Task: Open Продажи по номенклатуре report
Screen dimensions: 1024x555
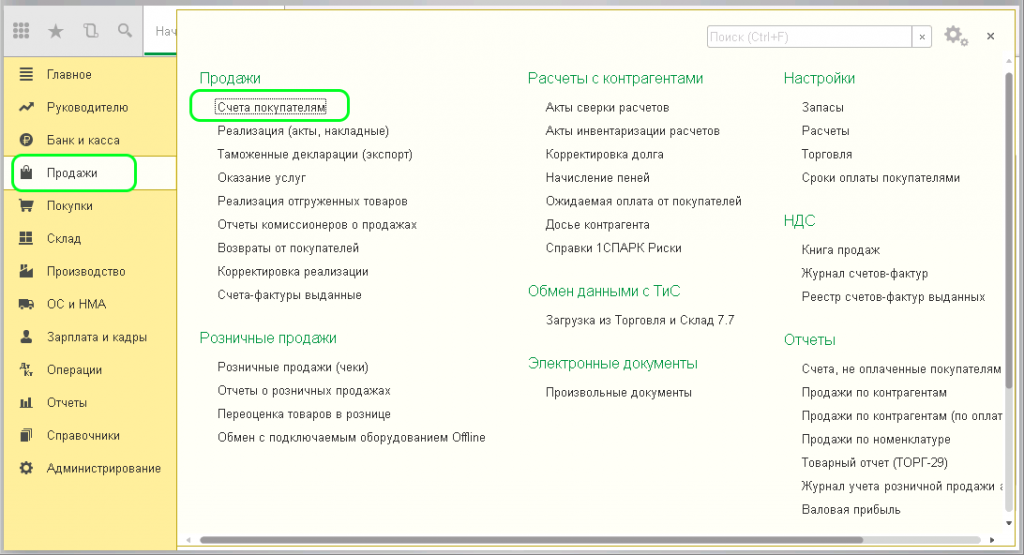Action: (876, 439)
